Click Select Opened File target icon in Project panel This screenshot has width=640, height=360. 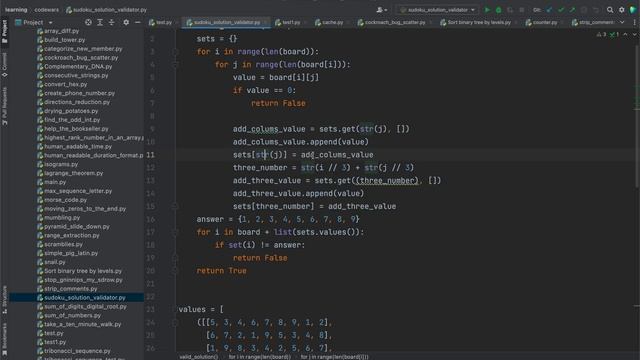(88, 22)
